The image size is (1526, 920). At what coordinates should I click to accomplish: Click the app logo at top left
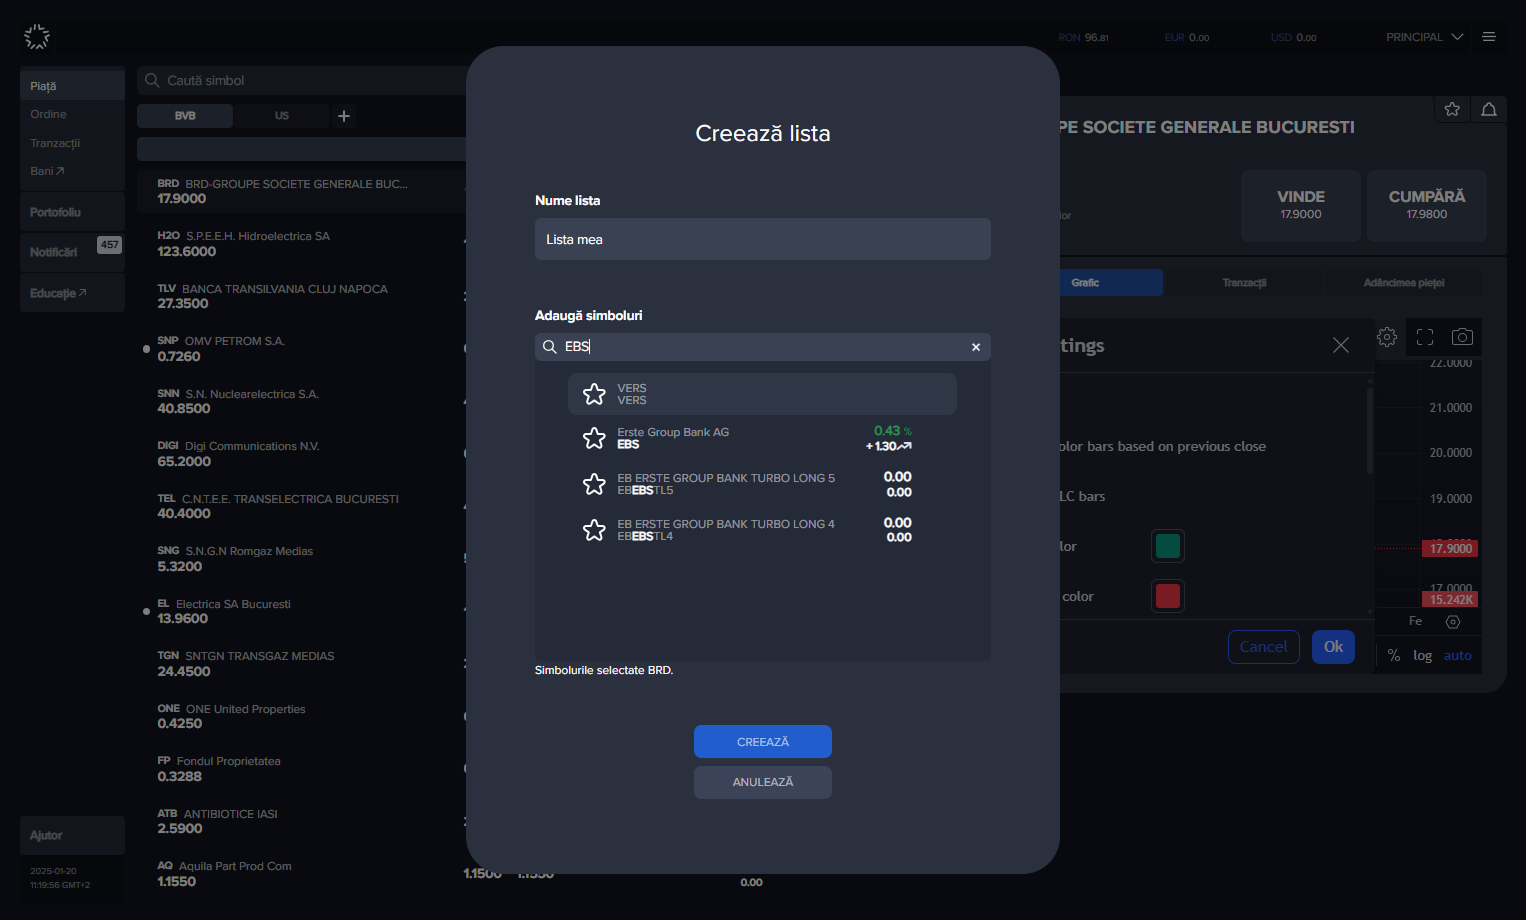(x=37, y=37)
